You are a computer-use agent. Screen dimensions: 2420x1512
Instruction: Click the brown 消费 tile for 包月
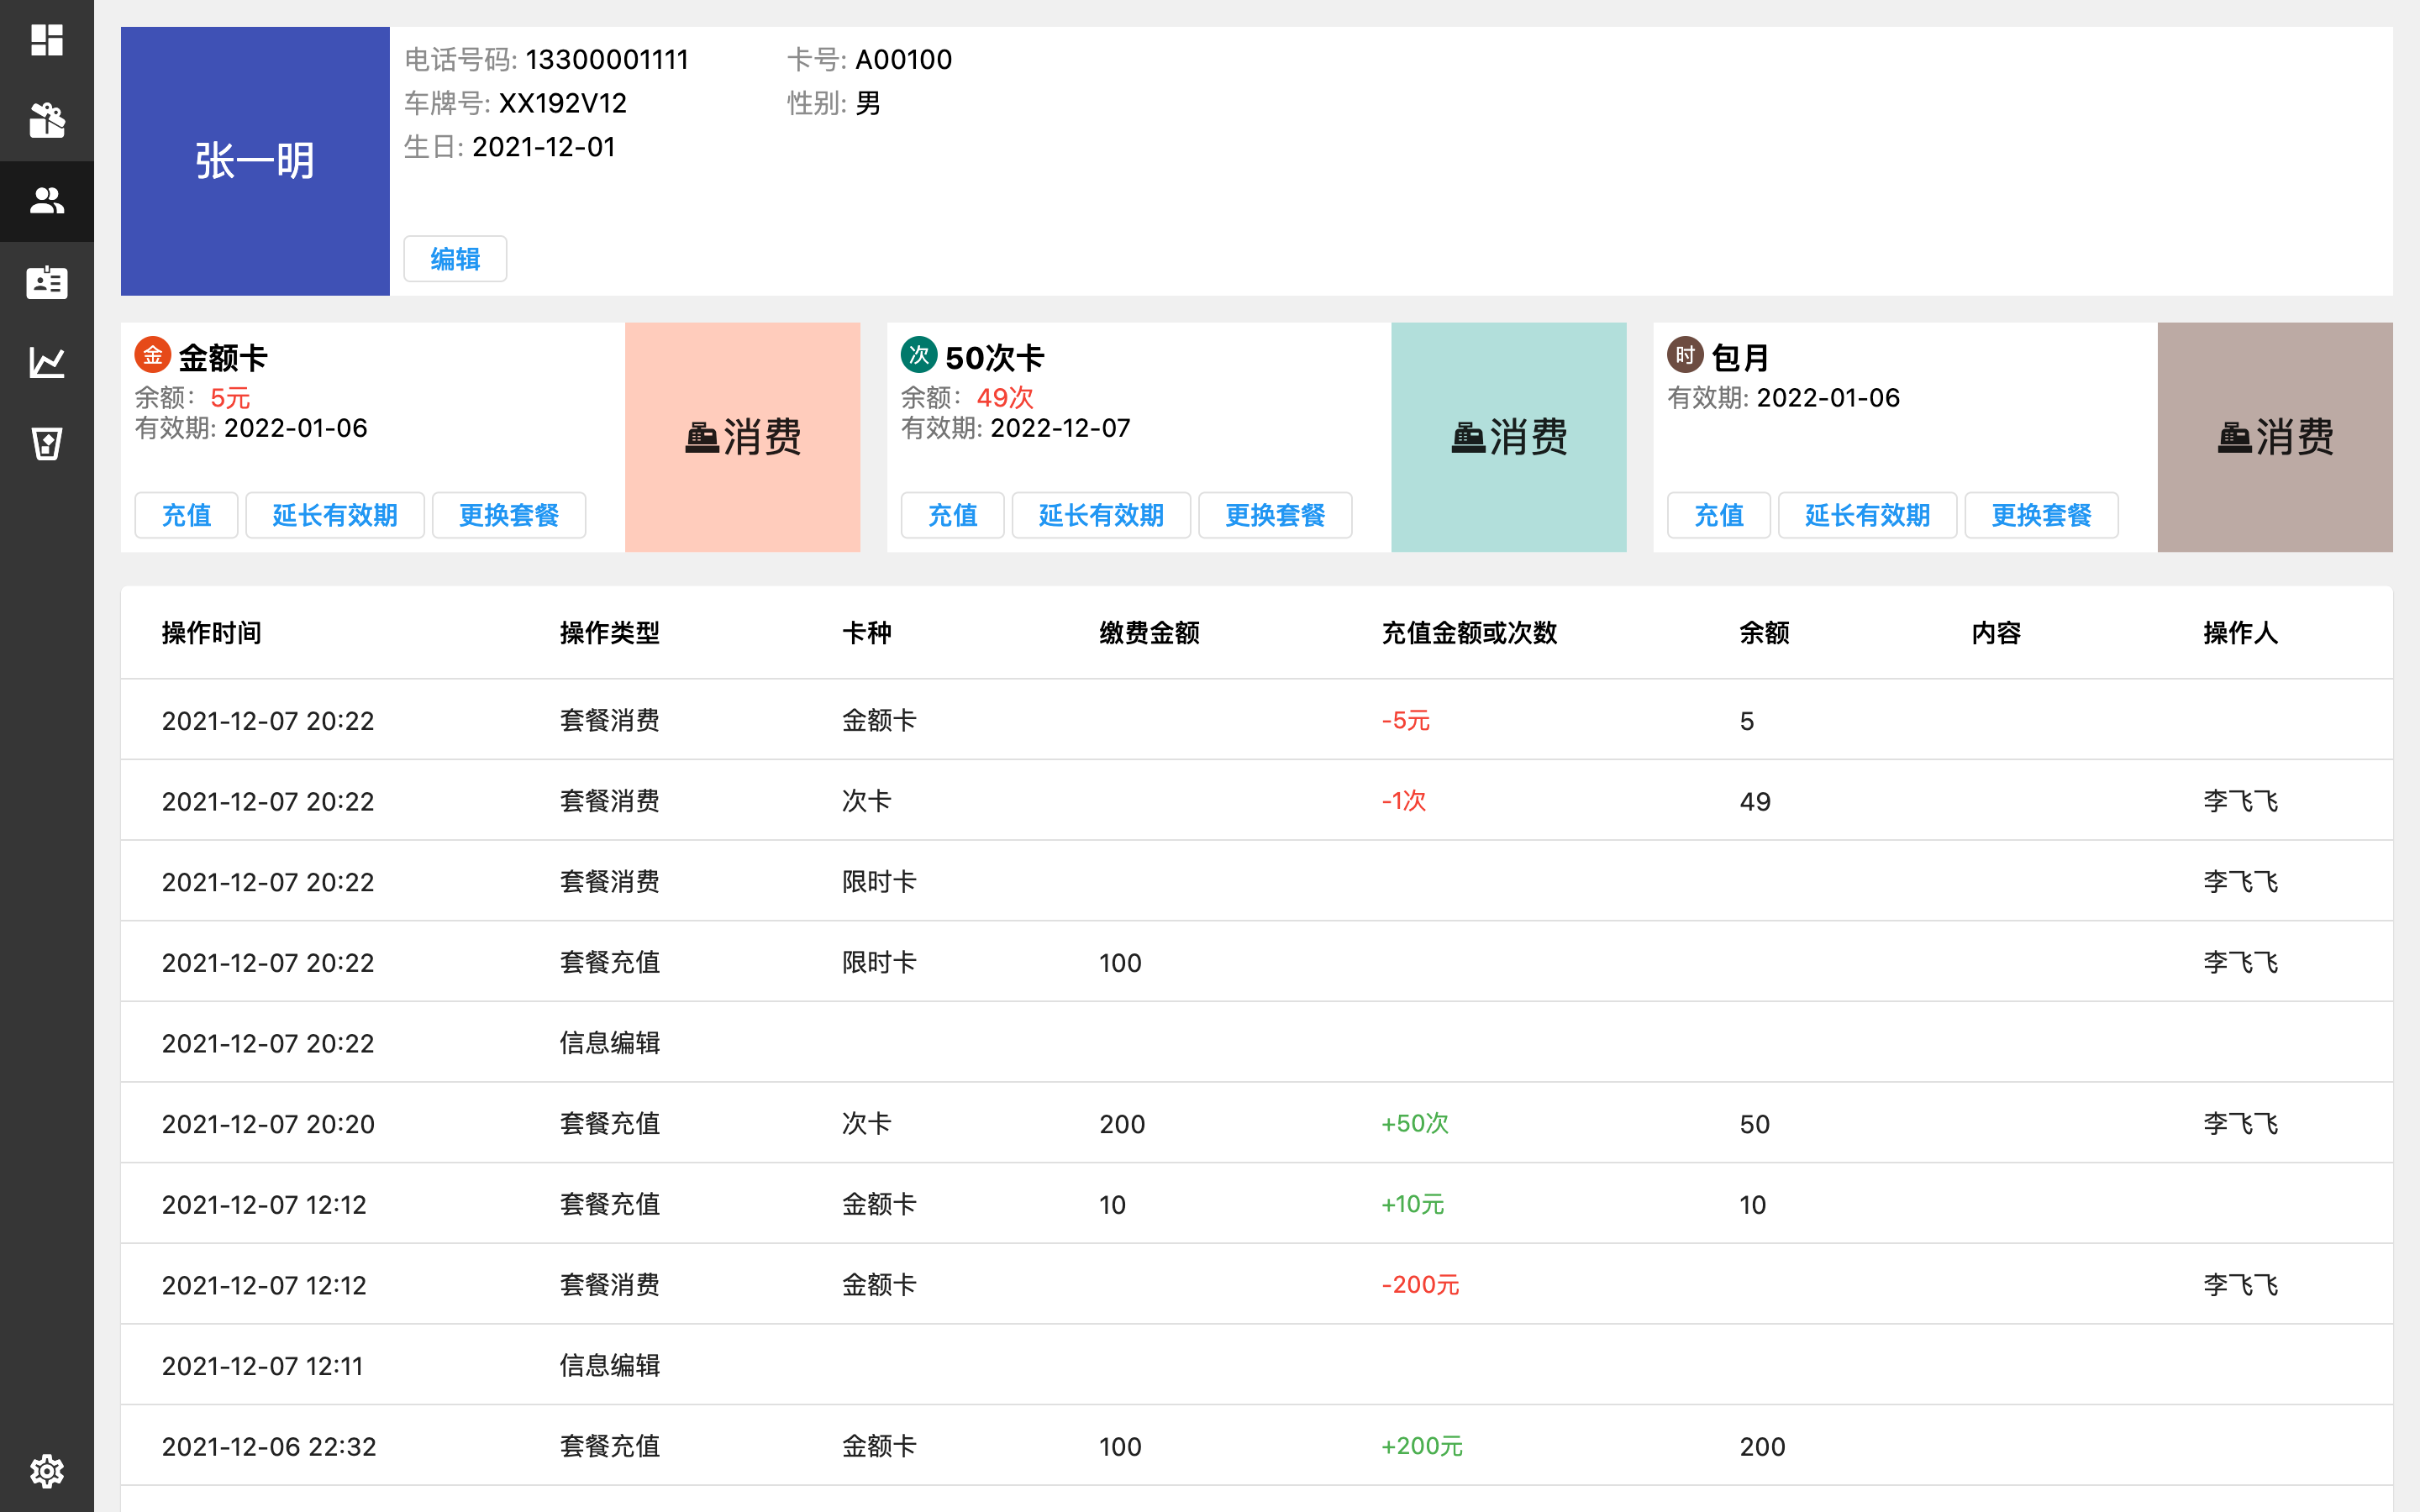[2274, 437]
